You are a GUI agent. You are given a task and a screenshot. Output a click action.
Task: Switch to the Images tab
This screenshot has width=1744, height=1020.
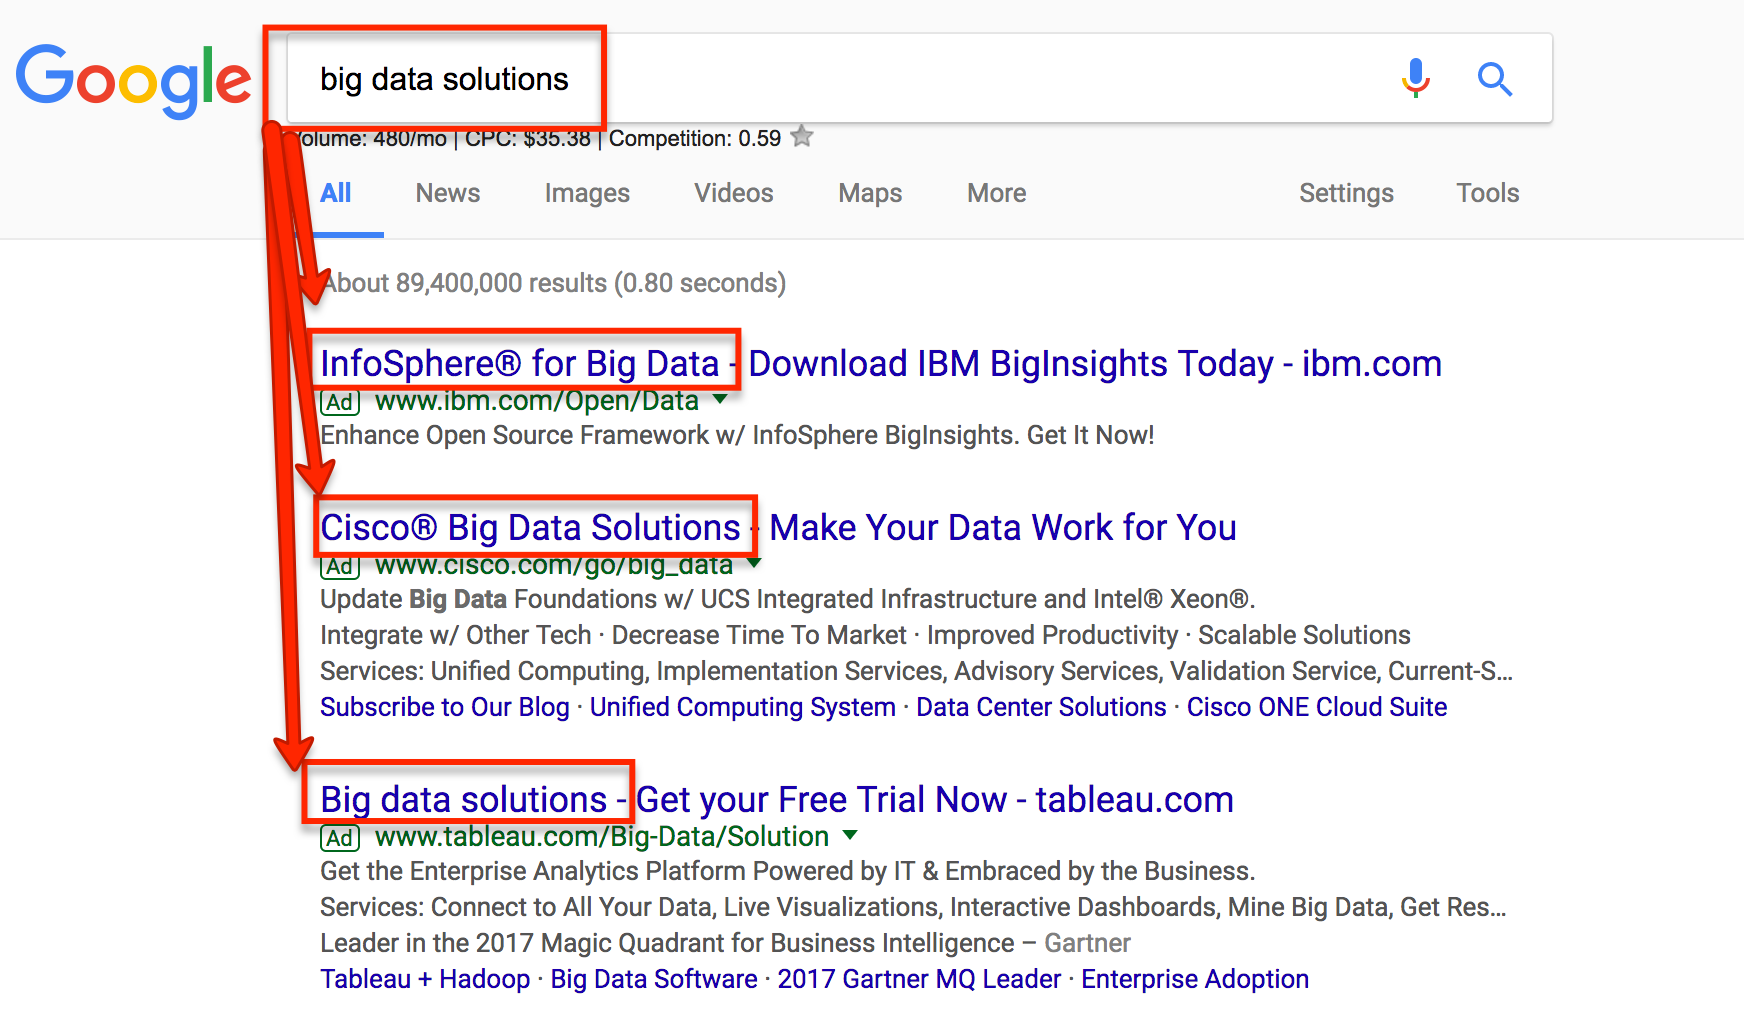pyautogui.click(x=587, y=193)
